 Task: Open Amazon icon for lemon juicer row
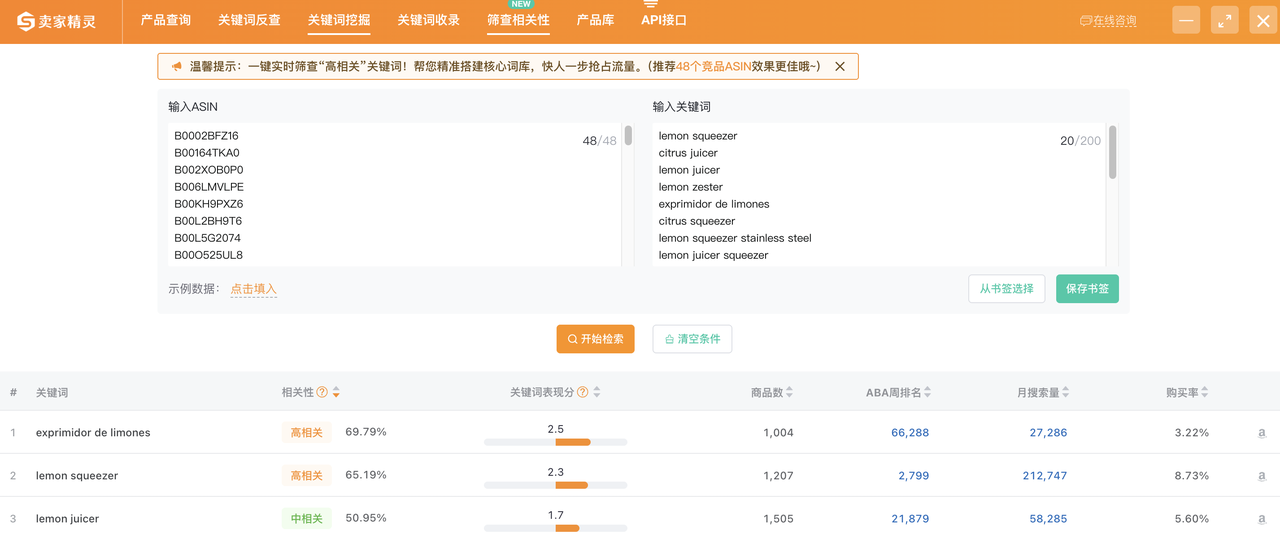click(1262, 519)
